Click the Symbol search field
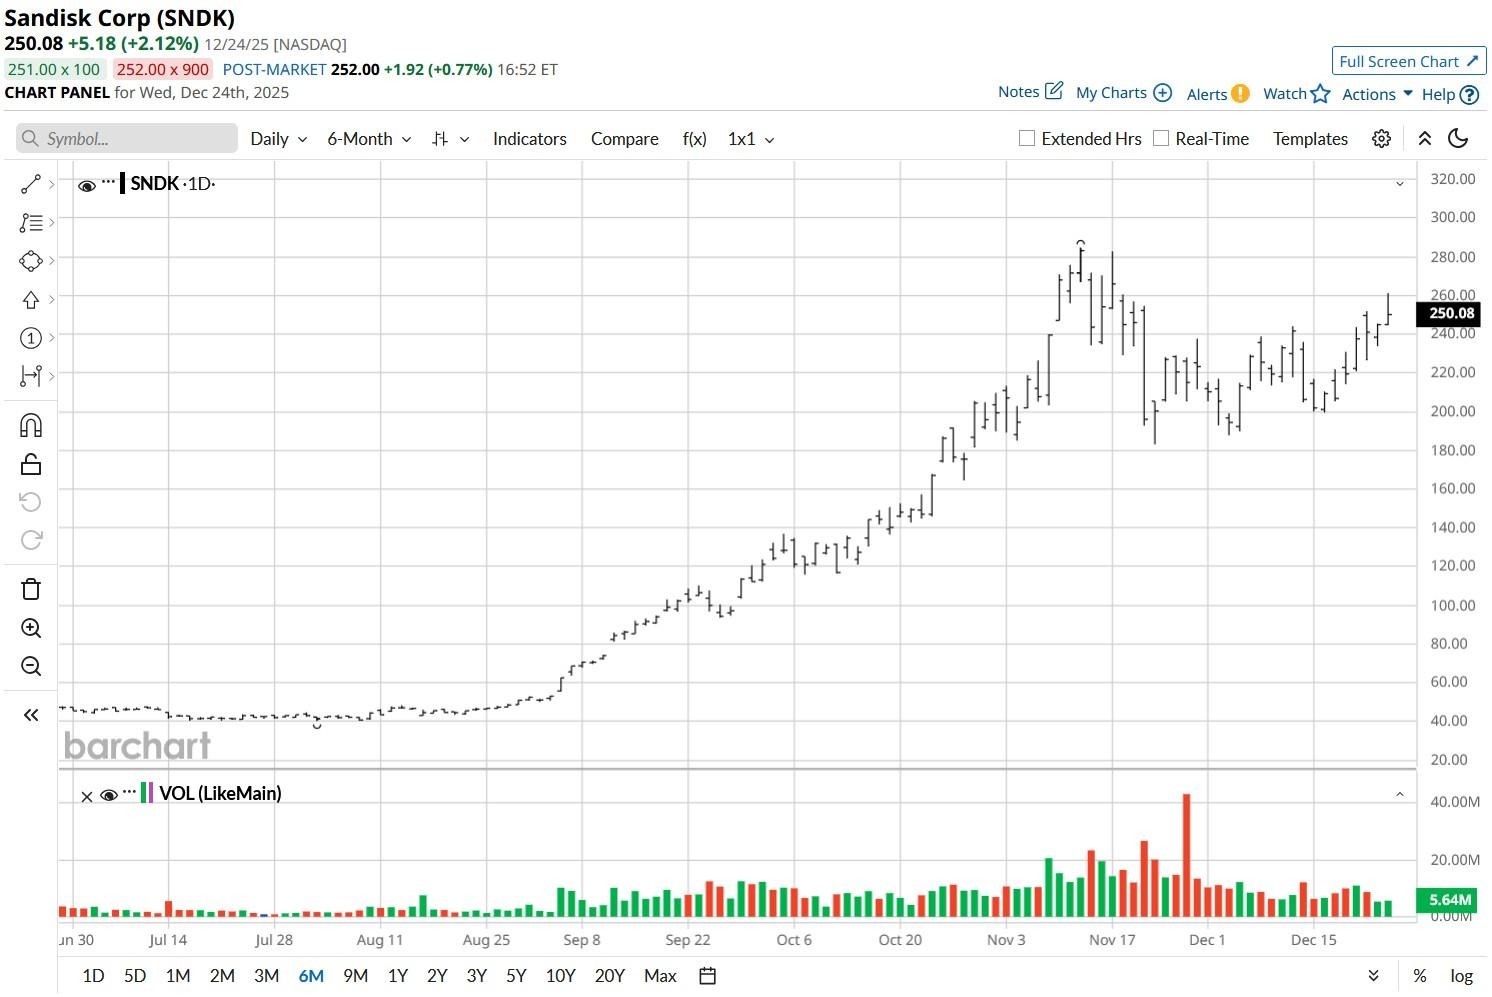The image size is (1492, 997). click(x=127, y=139)
